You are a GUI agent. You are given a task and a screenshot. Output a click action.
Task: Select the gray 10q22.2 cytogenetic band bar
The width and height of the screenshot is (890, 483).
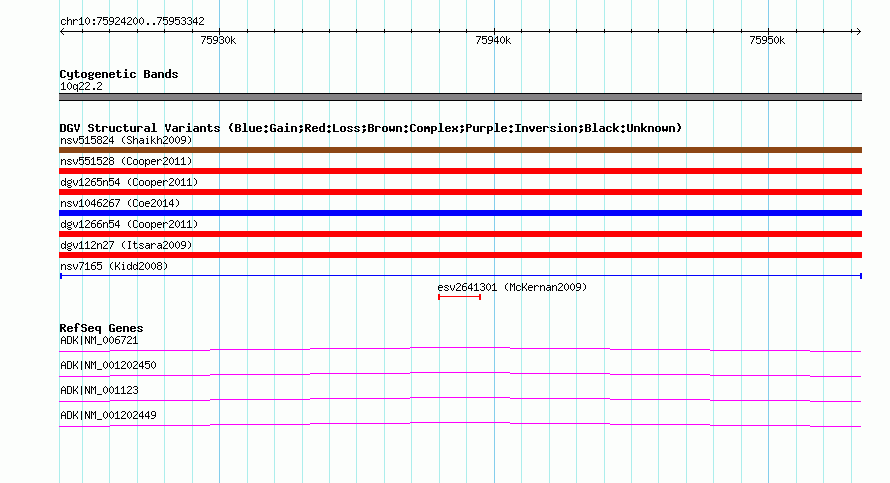pyautogui.click(x=460, y=97)
